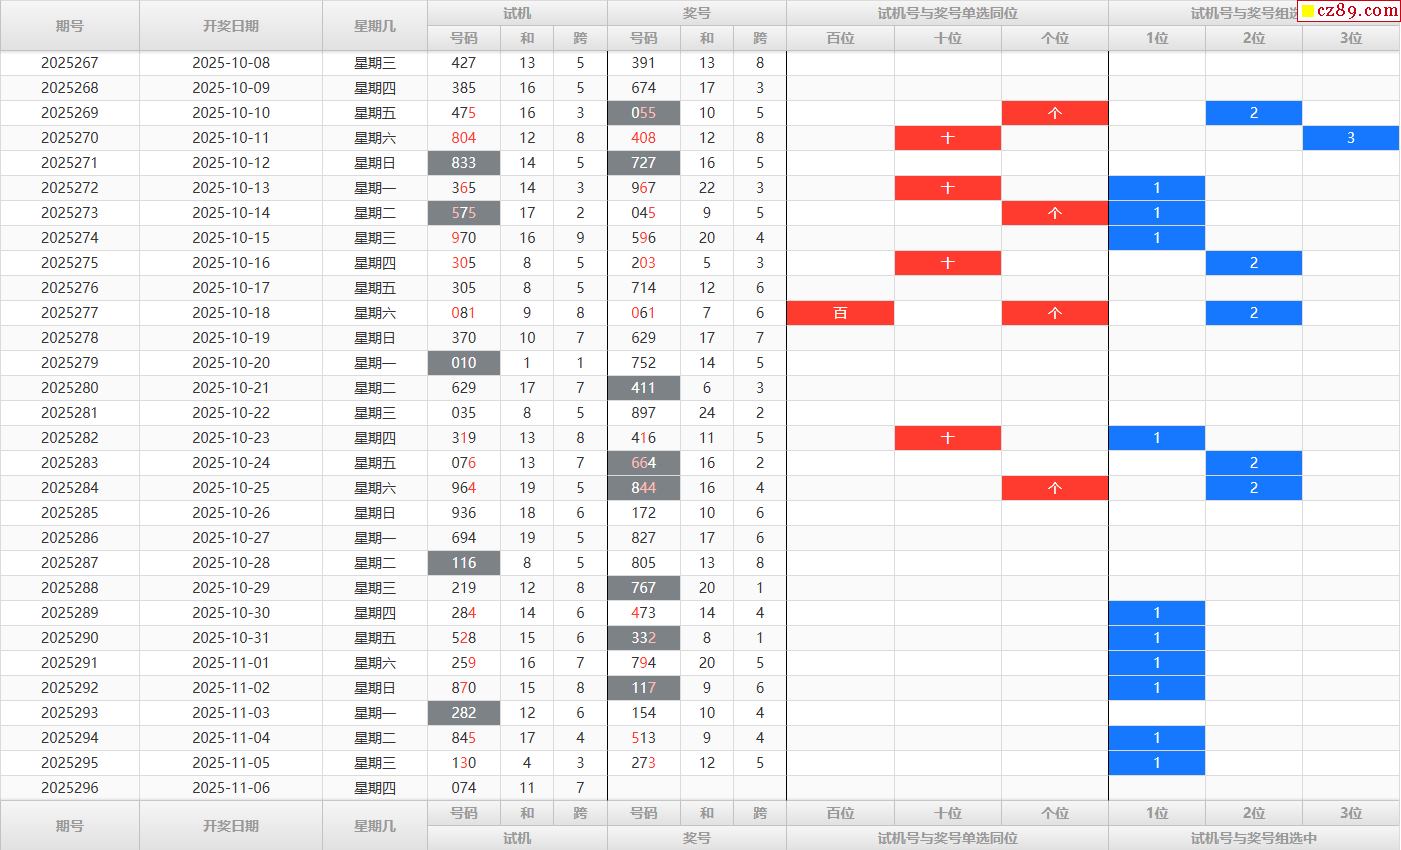Click the top 试机号与奖号单选同位 header
The image size is (1401, 850).
point(947,13)
